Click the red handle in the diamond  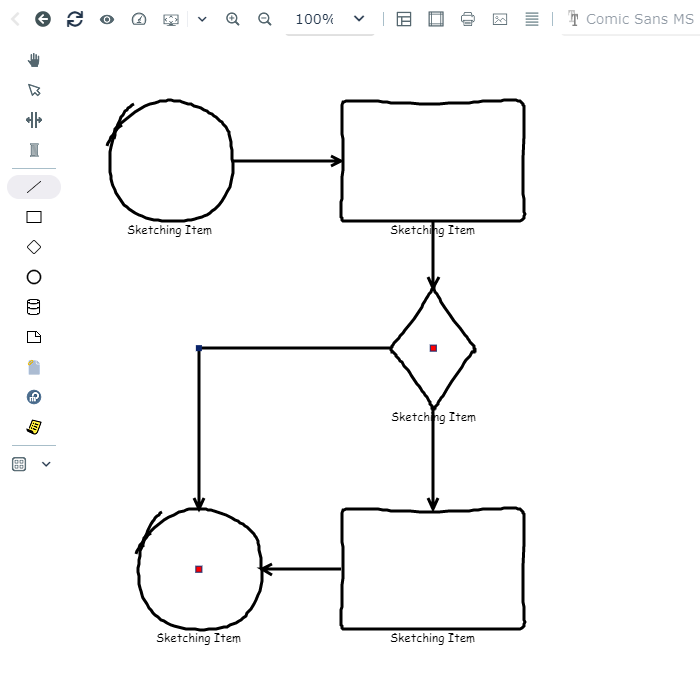(433, 348)
